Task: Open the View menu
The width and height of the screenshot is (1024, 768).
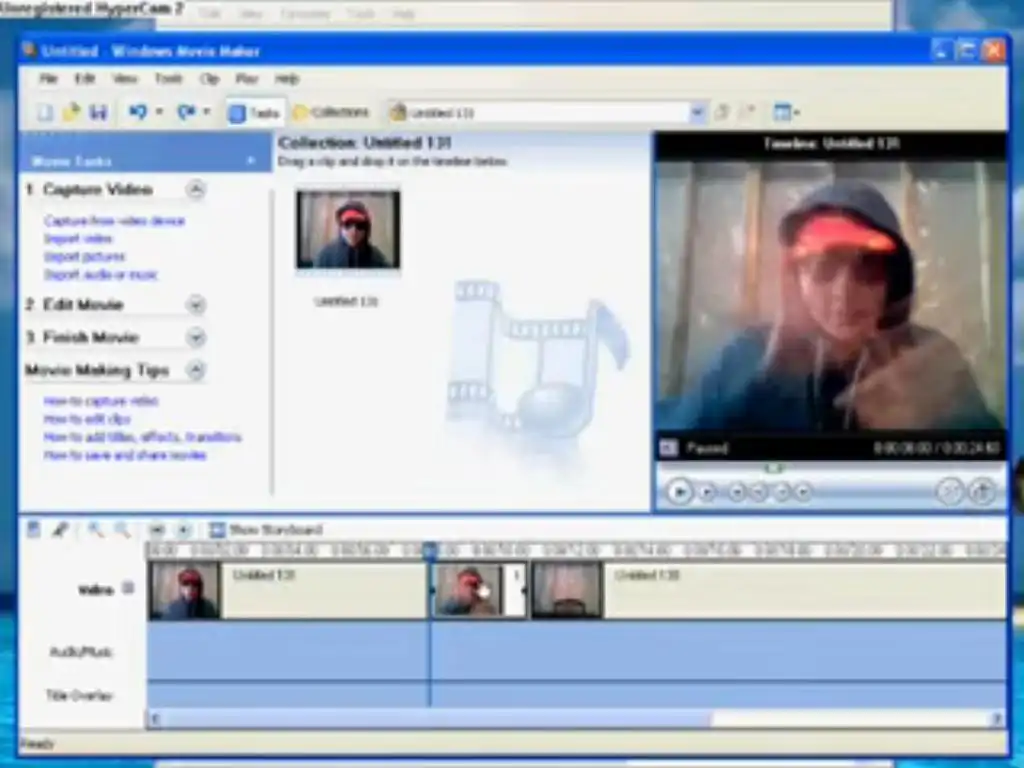Action: (124, 79)
